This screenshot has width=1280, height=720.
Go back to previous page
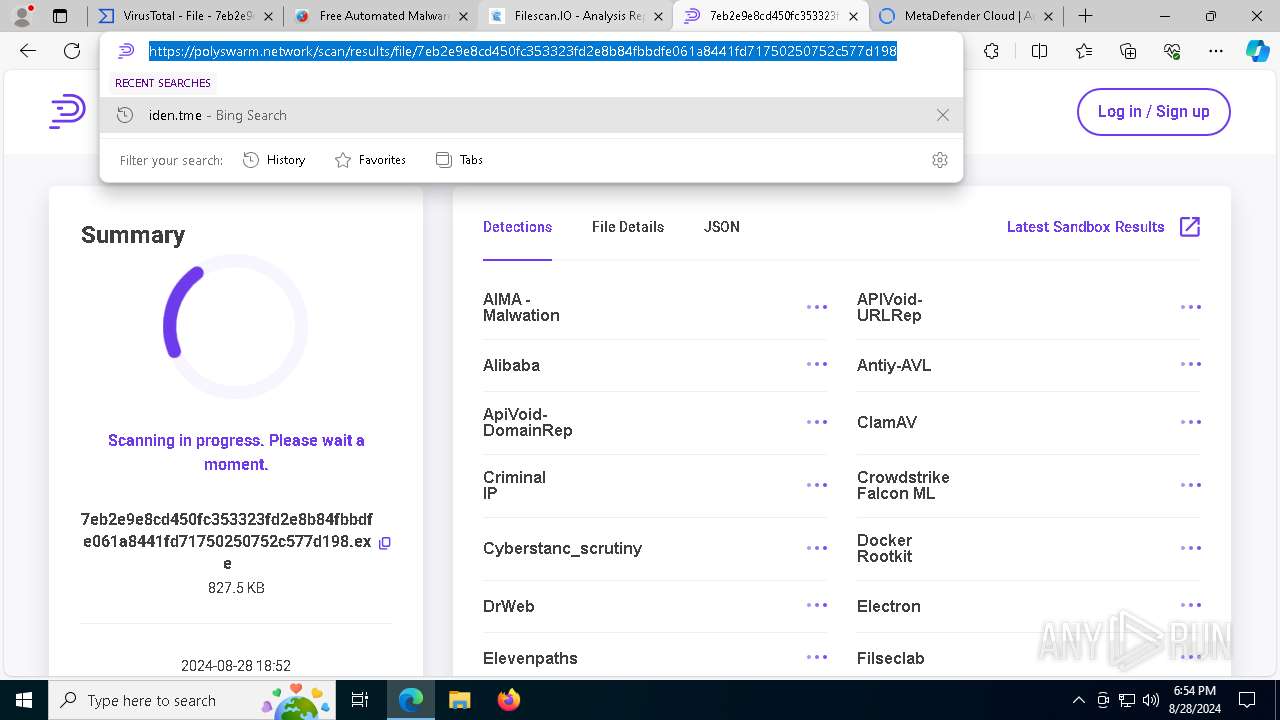[28, 52]
